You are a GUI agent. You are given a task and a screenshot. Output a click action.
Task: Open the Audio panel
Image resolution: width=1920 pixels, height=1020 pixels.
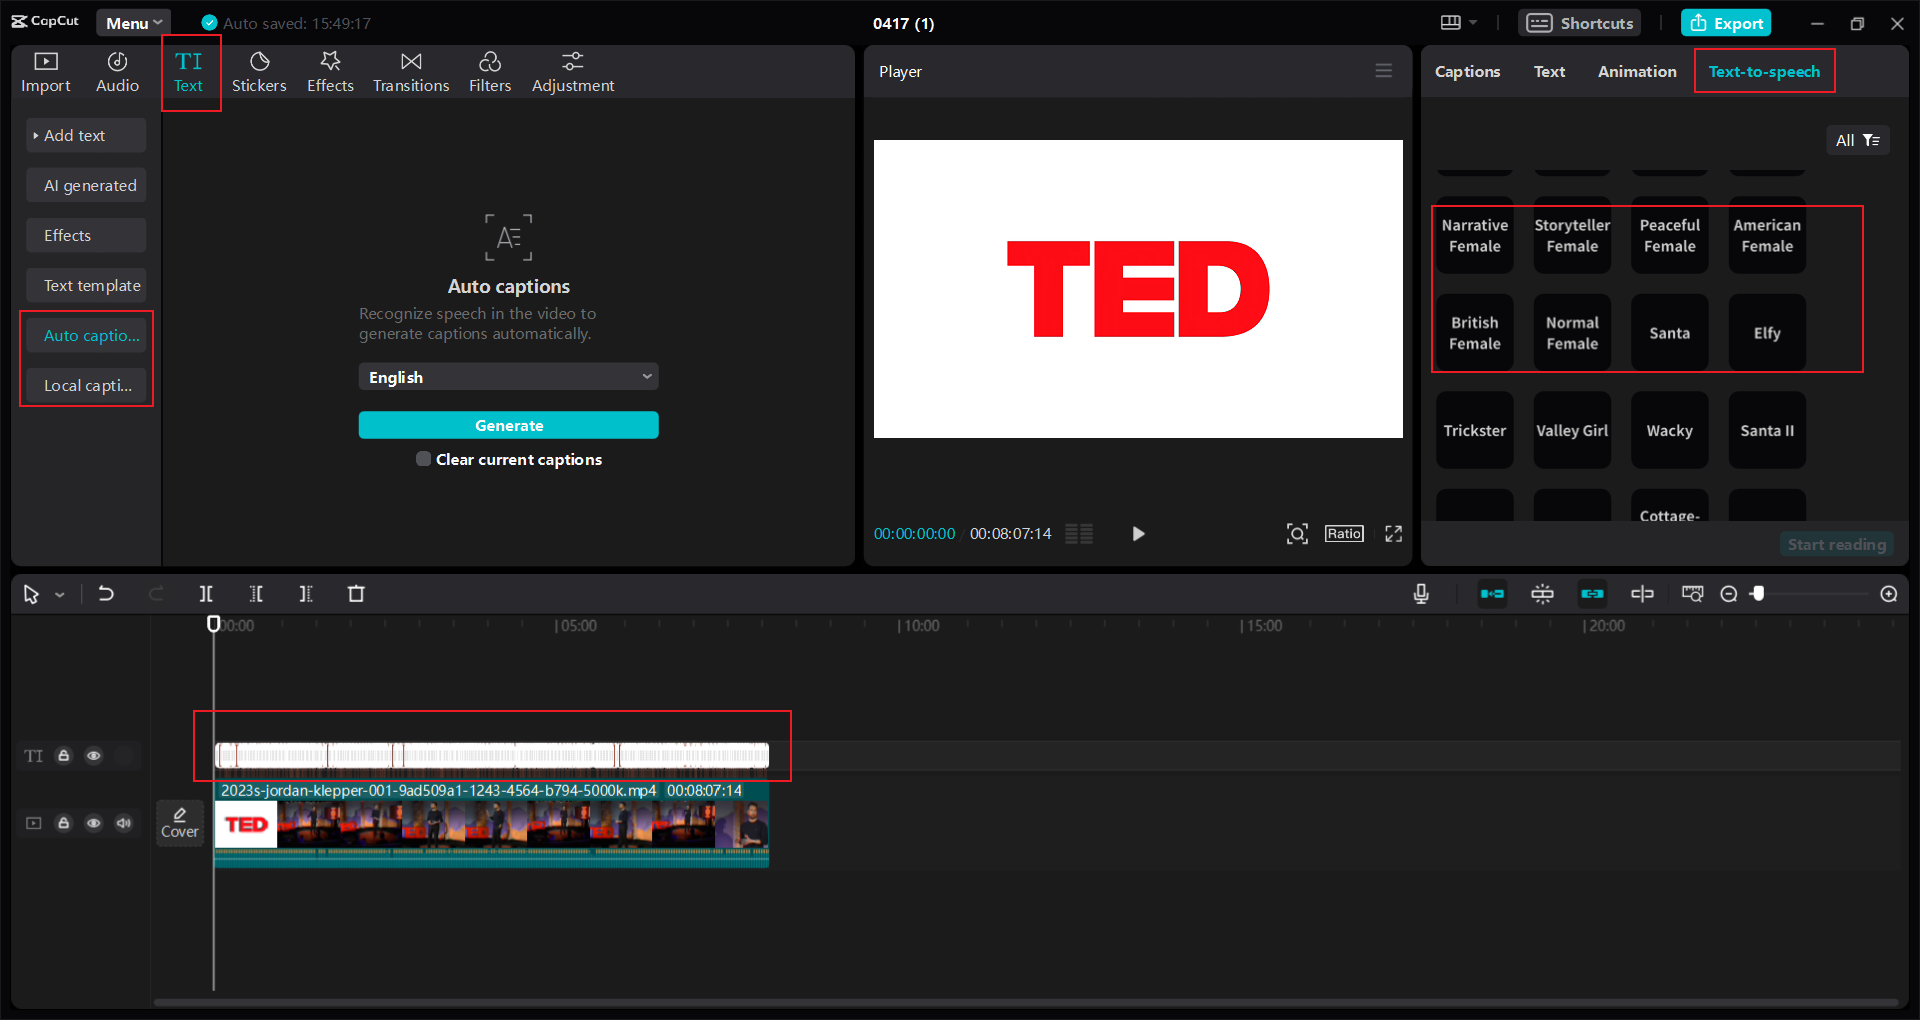[117, 73]
